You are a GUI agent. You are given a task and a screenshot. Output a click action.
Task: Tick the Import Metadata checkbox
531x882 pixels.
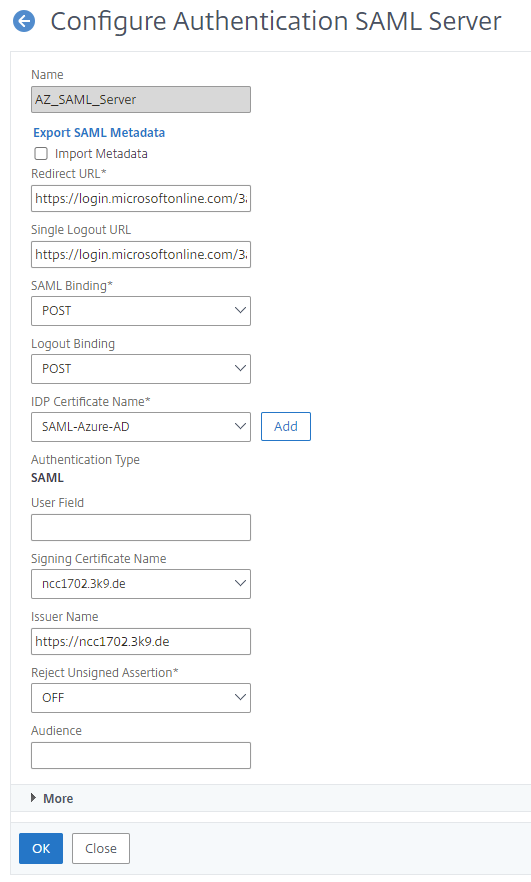[x=41, y=154]
